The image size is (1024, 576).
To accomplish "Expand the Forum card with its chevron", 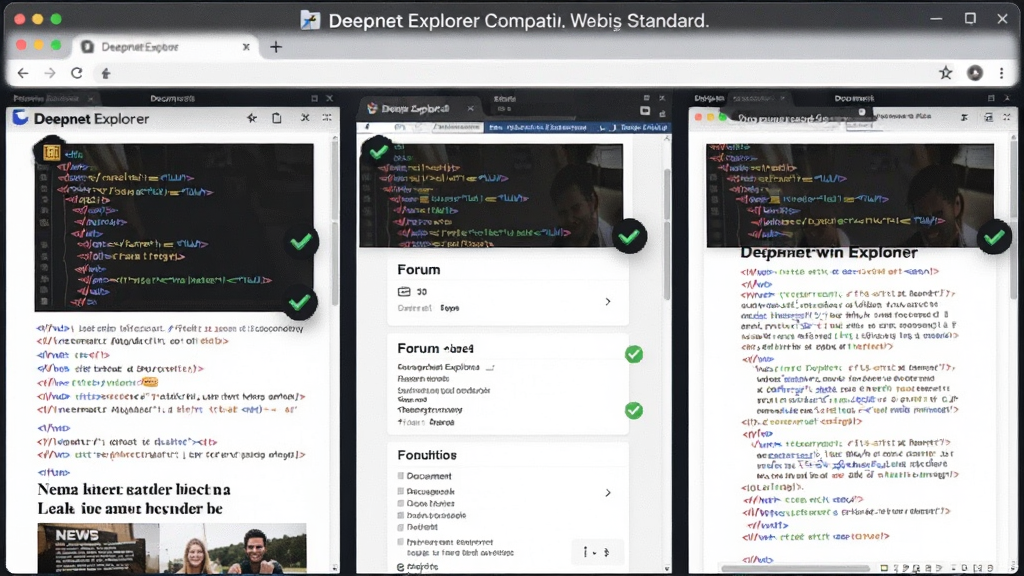I will 608,302.
